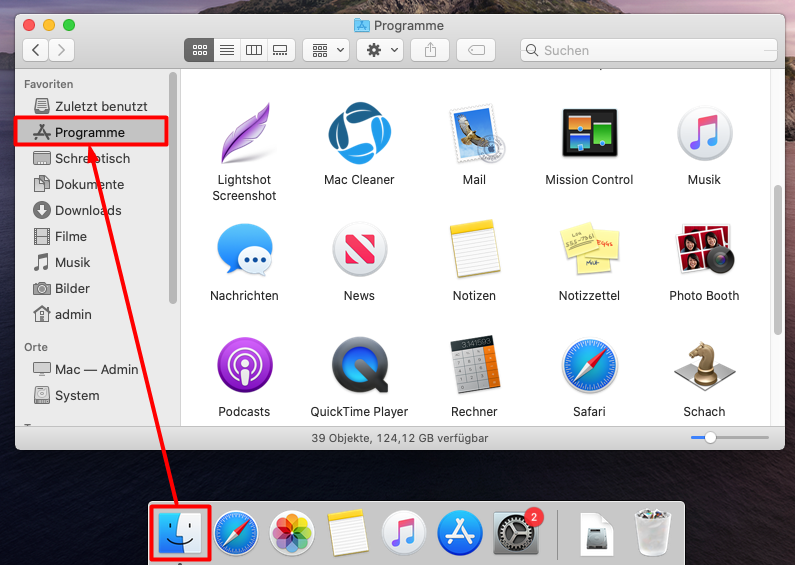This screenshot has height=565, width=795.
Task: Go back in Finder history
Action: point(35,50)
